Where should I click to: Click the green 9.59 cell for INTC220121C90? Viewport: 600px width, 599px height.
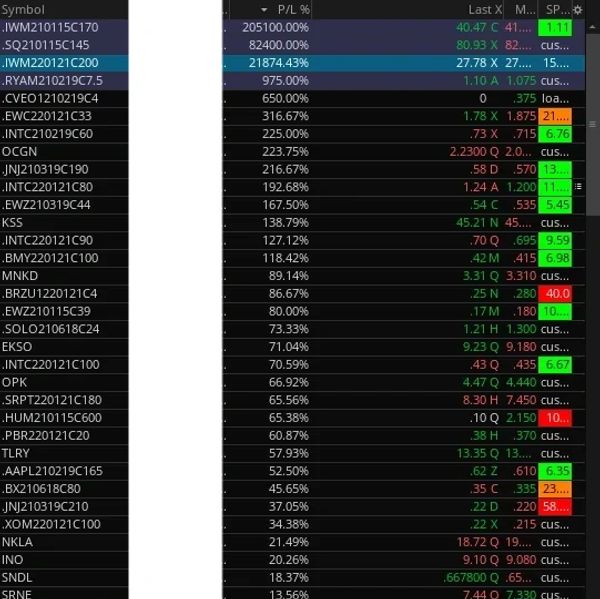click(555, 240)
